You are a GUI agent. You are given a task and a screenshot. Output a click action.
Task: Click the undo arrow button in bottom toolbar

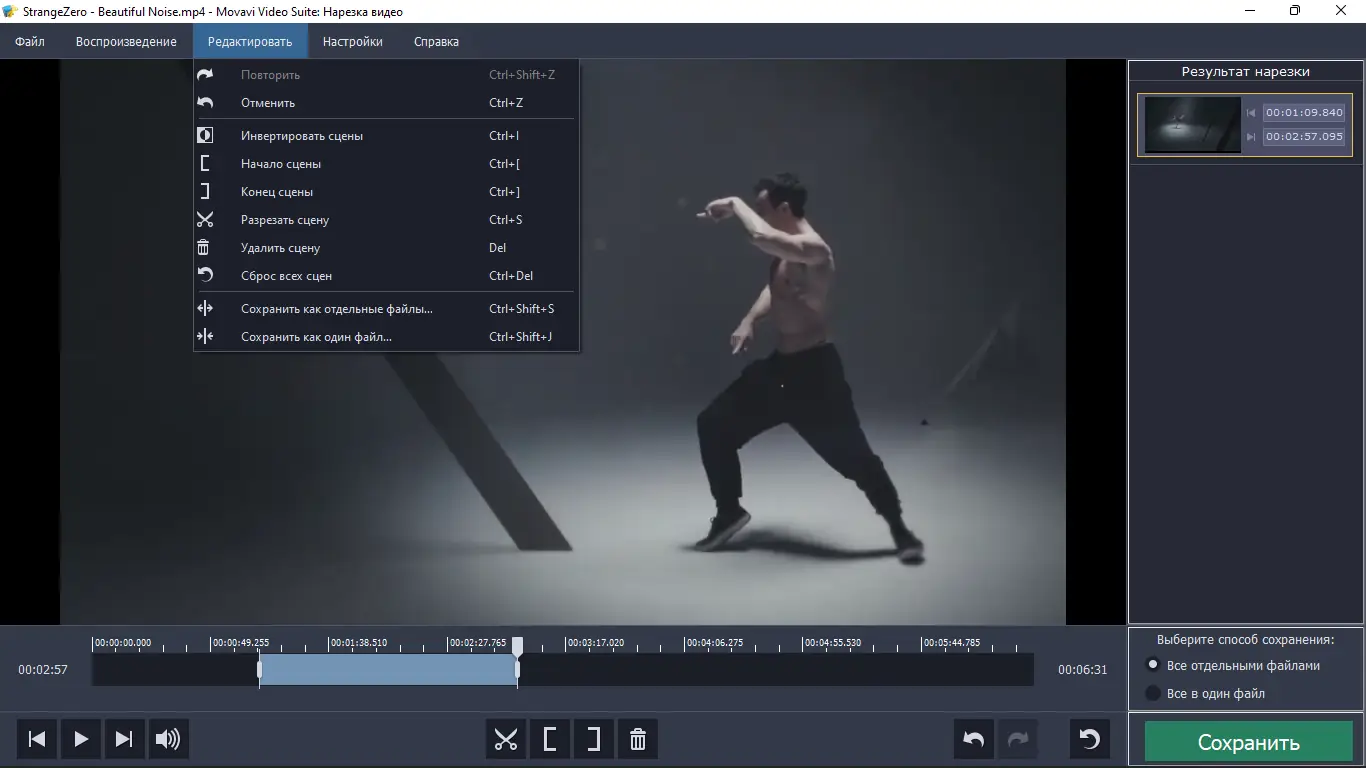pyautogui.click(x=974, y=740)
